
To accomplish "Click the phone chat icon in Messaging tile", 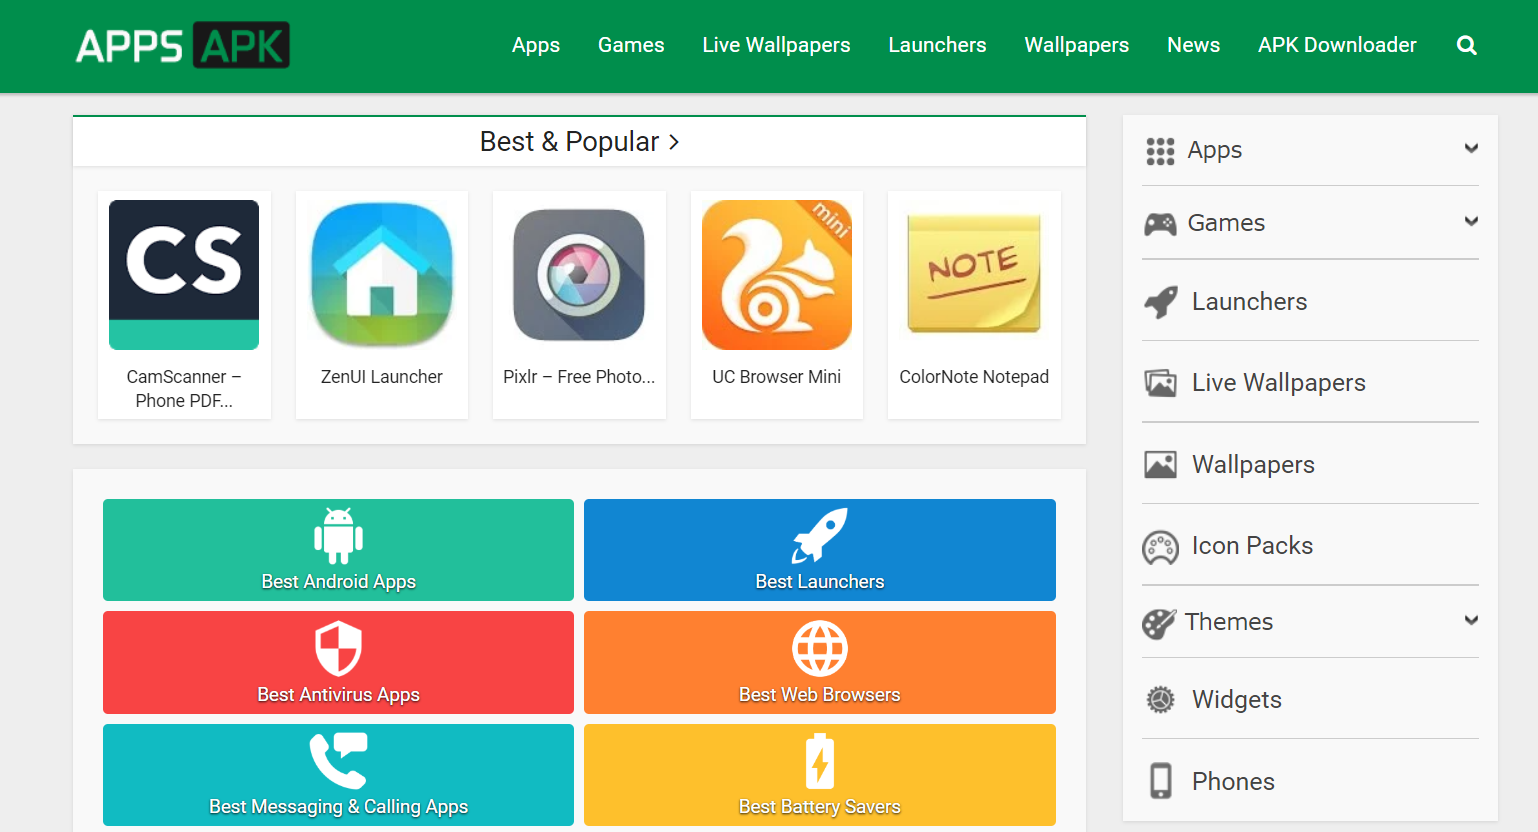I will pos(338,761).
